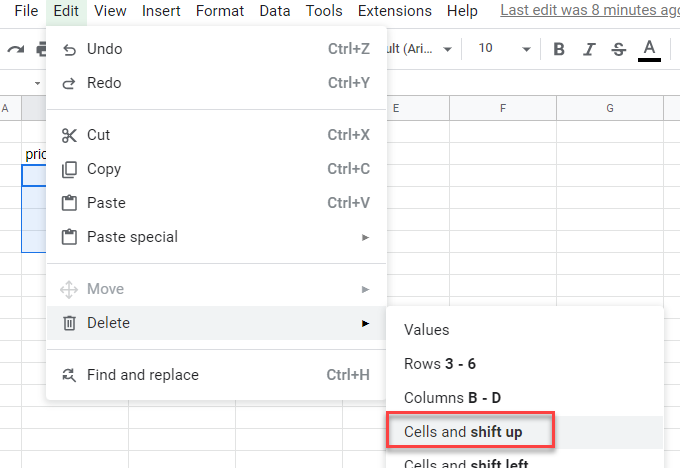The image size is (680, 468).
Task: Click the Redo arrow in the toolbar
Action: click(x=16, y=49)
